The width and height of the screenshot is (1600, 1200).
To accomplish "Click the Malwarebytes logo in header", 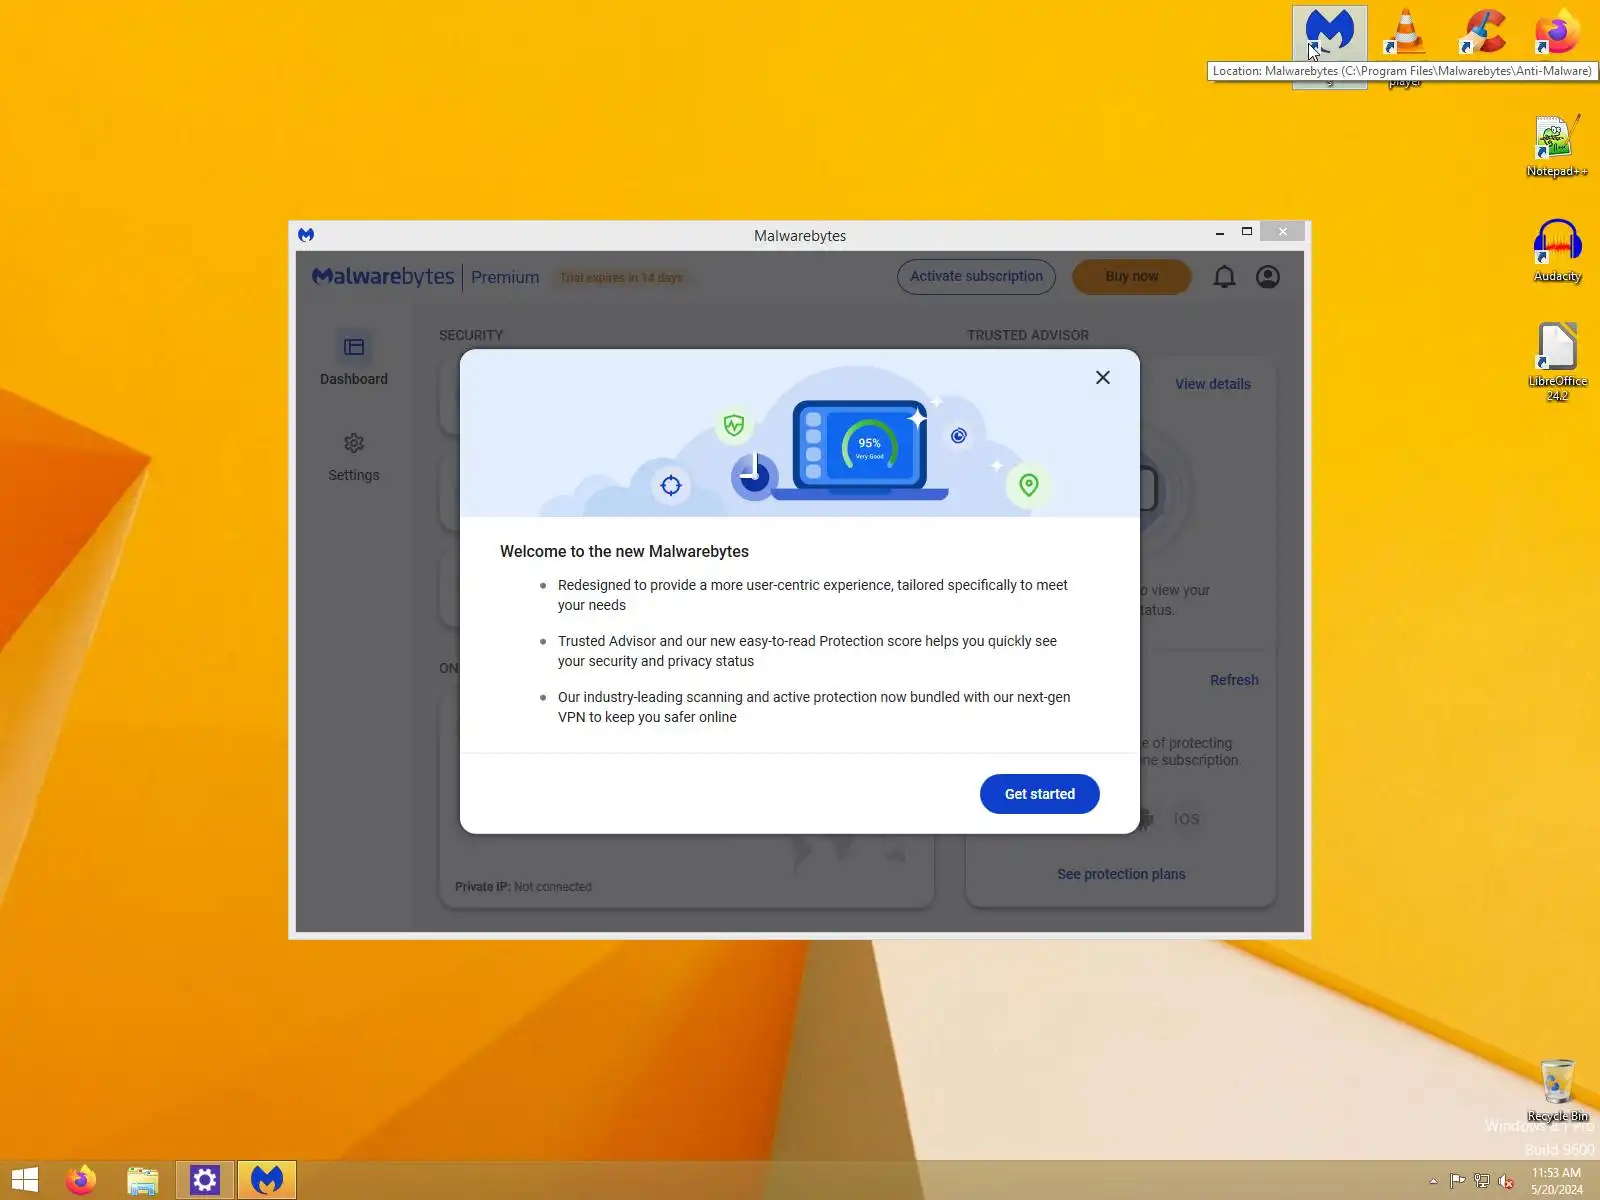I will click(383, 277).
